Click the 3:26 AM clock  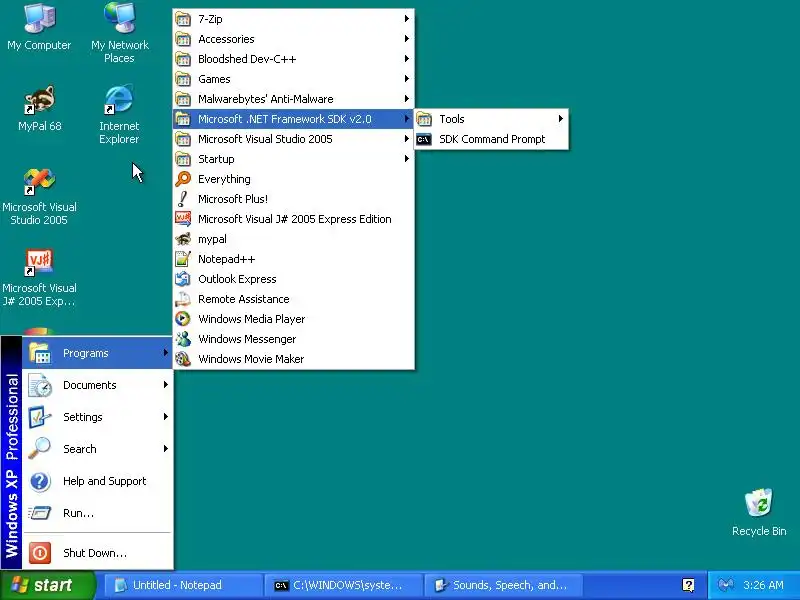click(x=763, y=585)
